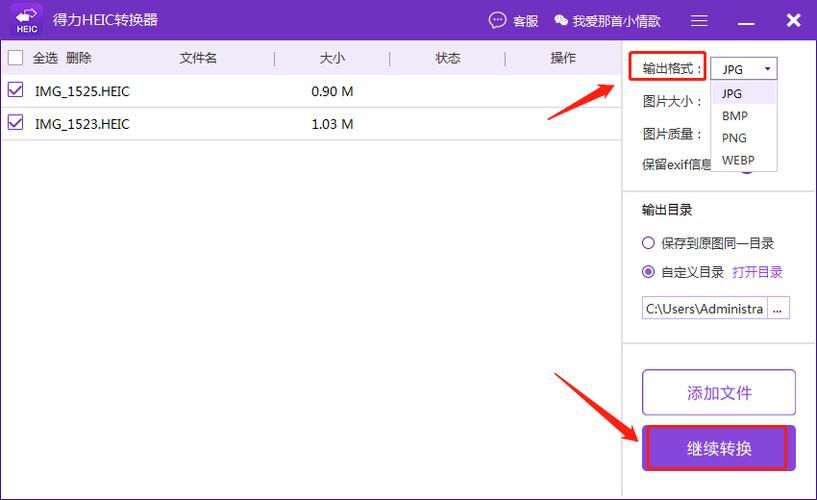Click the 我爱那首小情歌 account name
Viewport: 817px width, 500px height.
(x=616, y=21)
